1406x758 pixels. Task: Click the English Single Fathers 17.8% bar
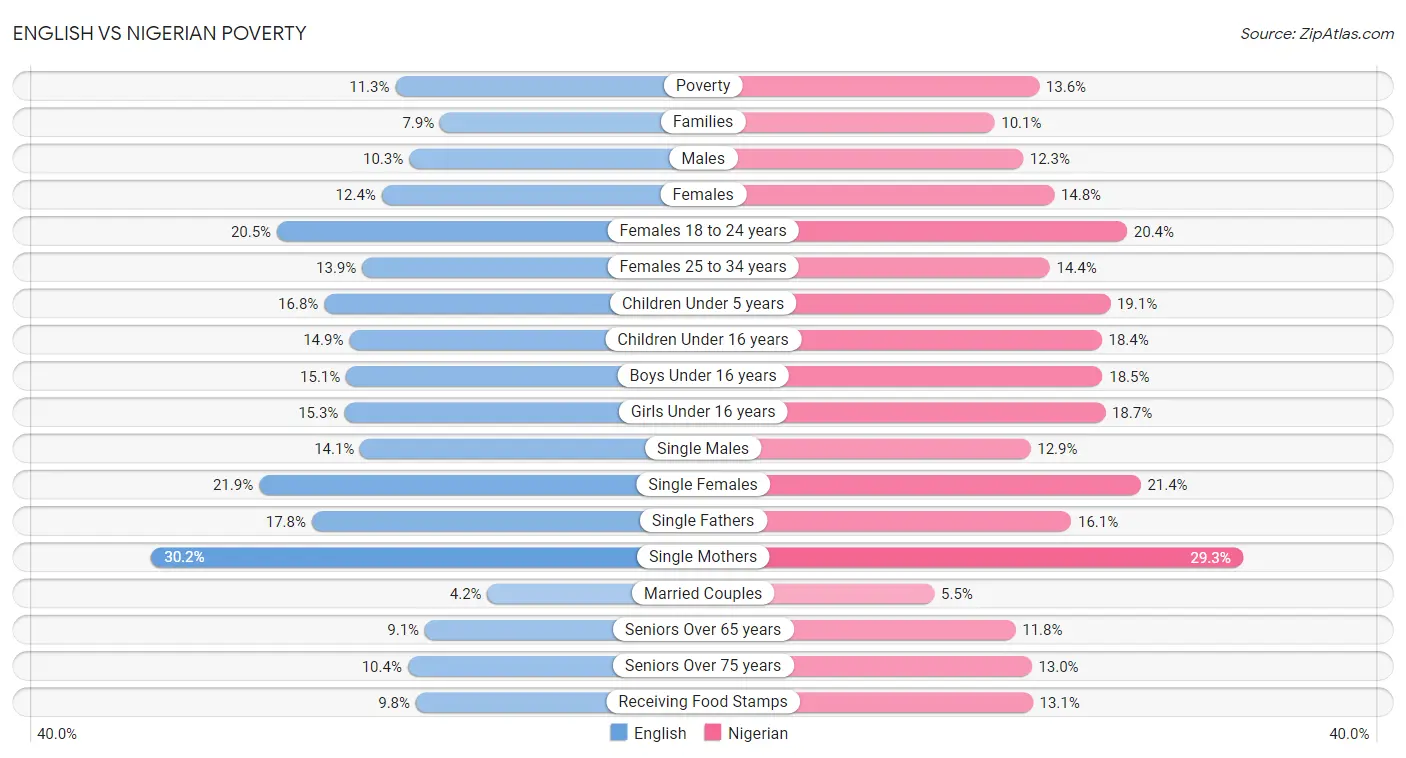click(x=507, y=521)
